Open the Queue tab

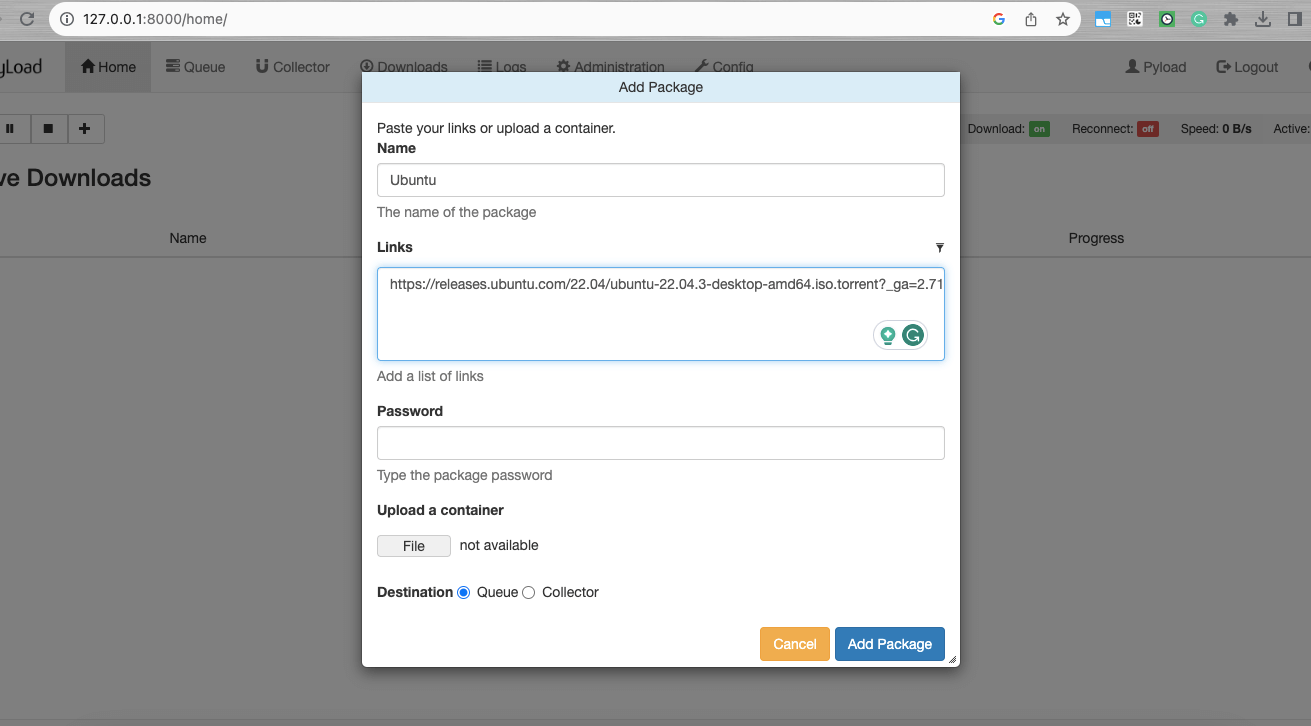[x=195, y=67]
